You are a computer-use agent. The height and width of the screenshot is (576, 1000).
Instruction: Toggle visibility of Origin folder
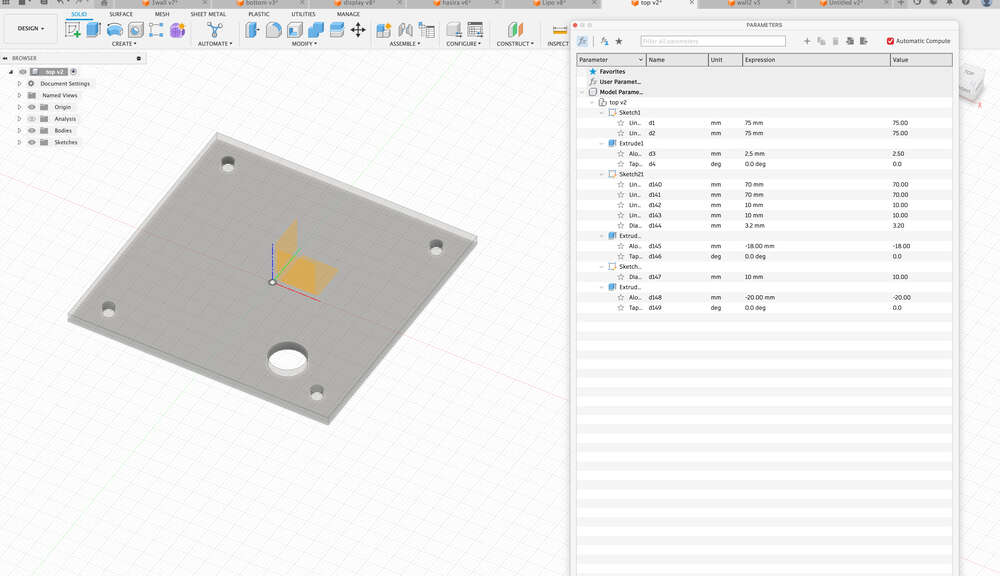click(31, 107)
